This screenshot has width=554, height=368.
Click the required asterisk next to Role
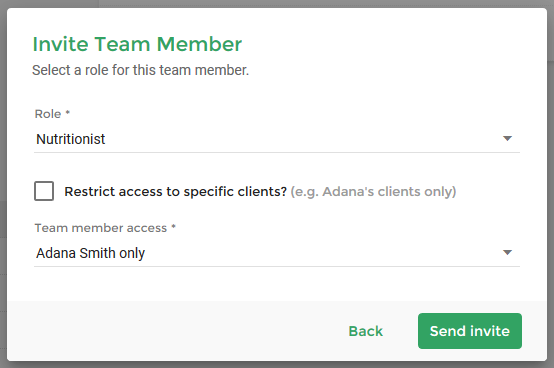[x=67, y=112]
